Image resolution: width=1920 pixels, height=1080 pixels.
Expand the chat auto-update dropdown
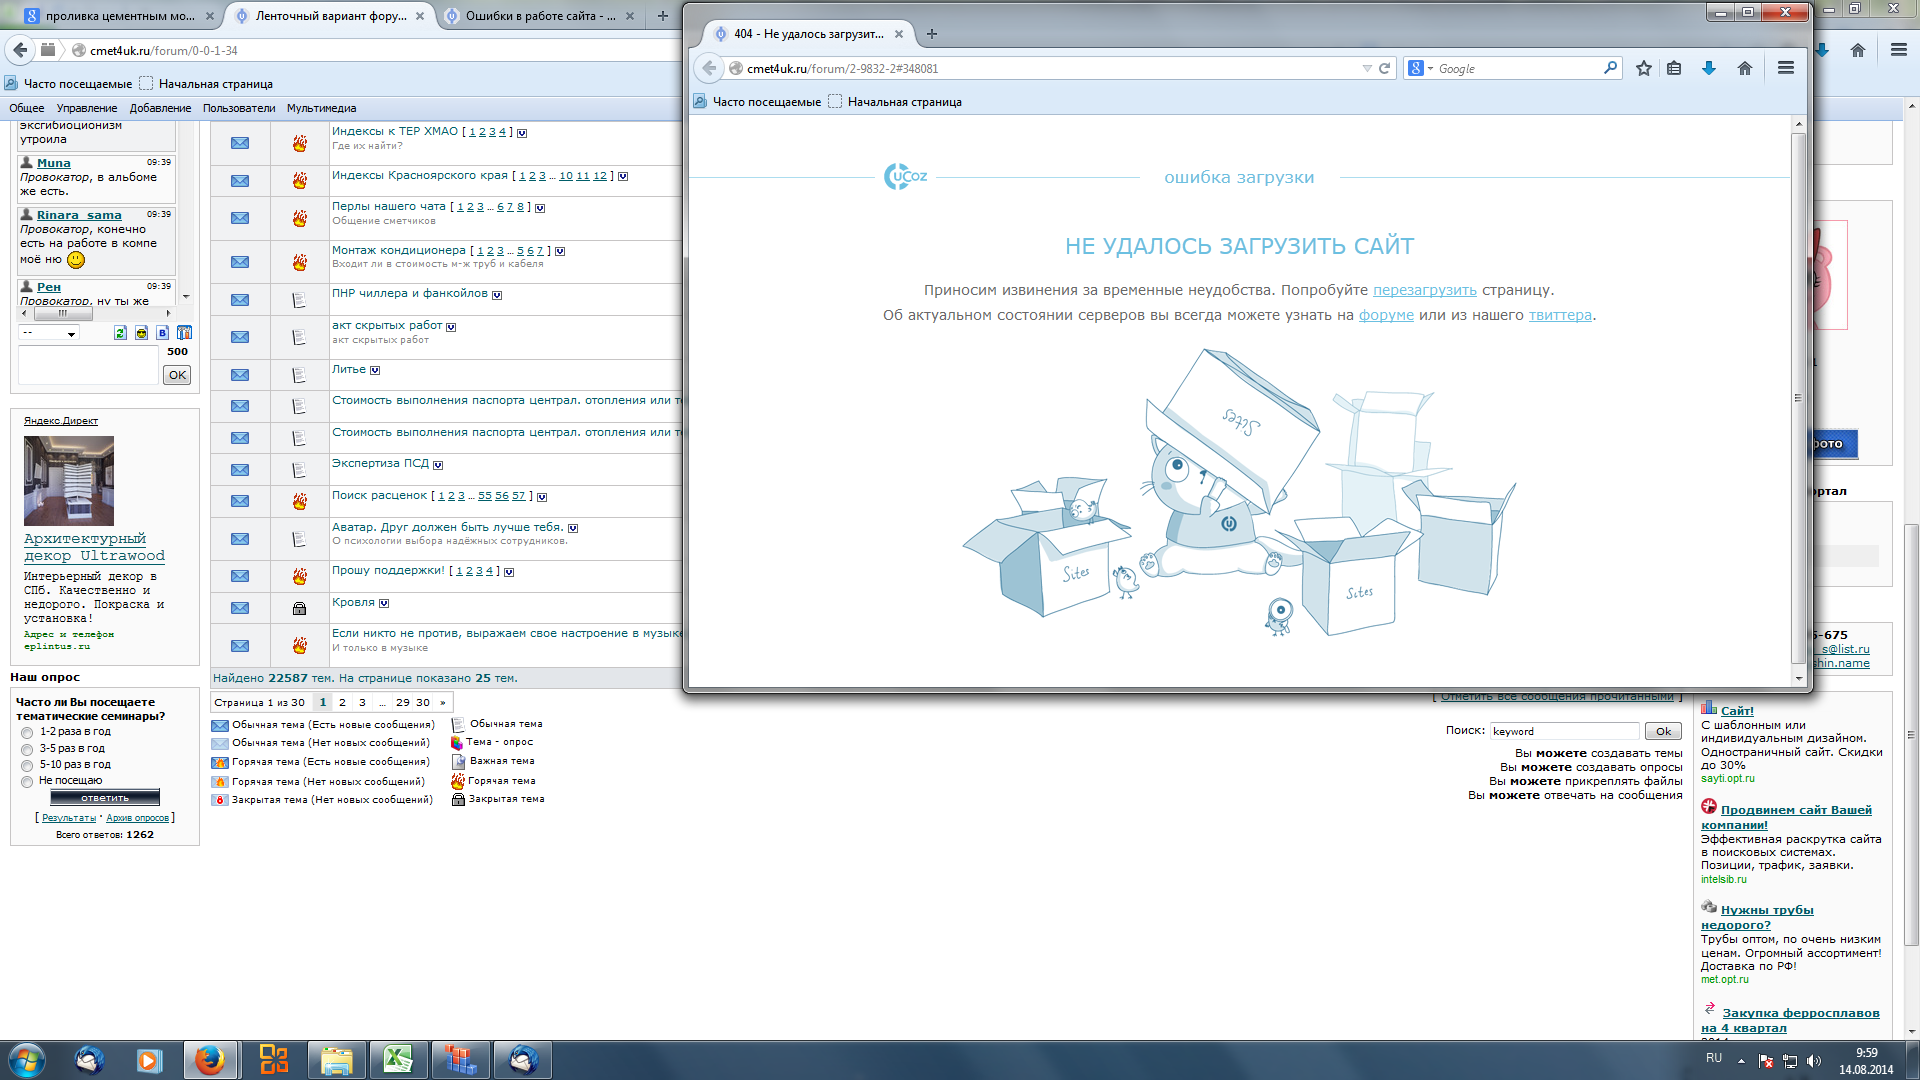pyautogui.click(x=48, y=333)
